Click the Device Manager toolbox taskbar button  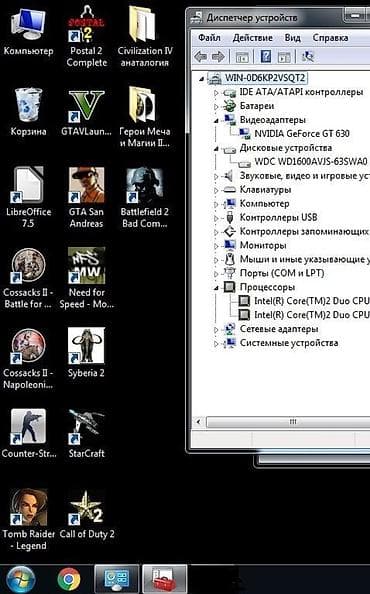[164, 579]
